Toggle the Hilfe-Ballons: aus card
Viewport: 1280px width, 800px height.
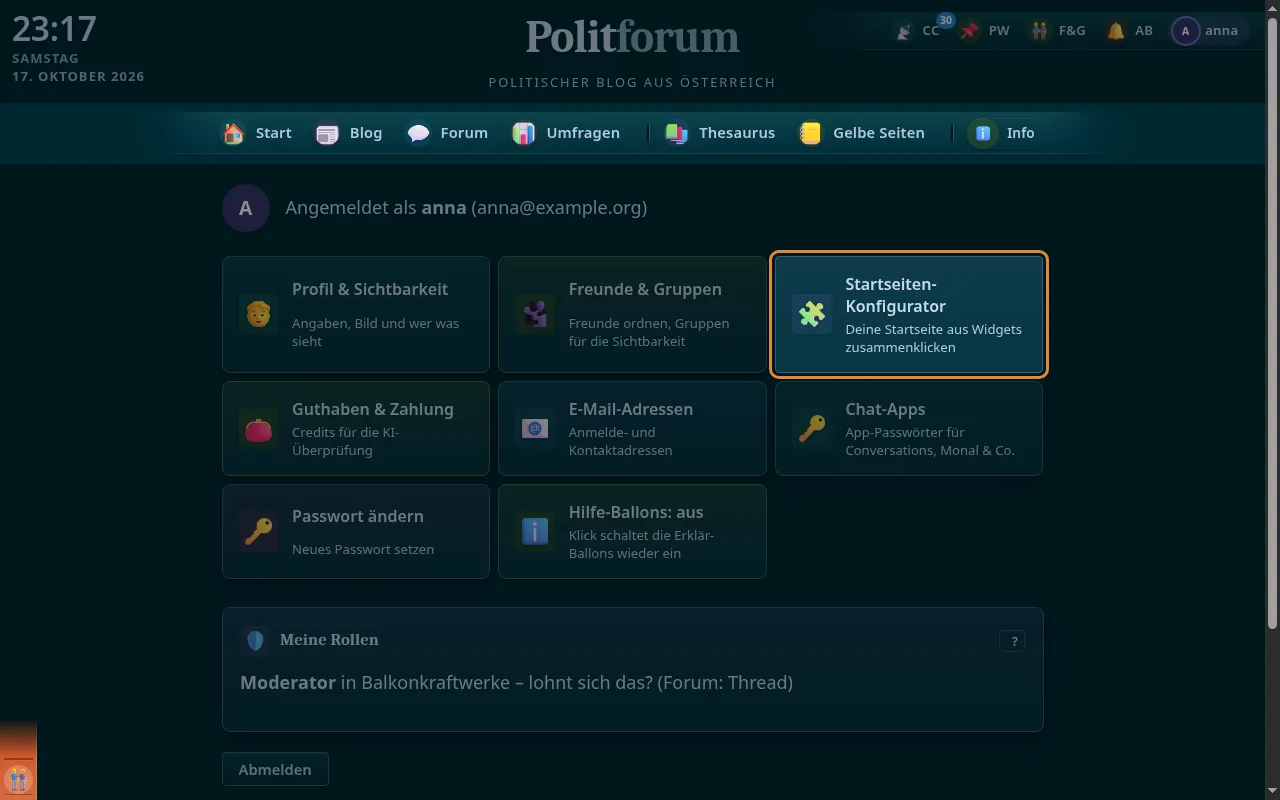click(632, 531)
